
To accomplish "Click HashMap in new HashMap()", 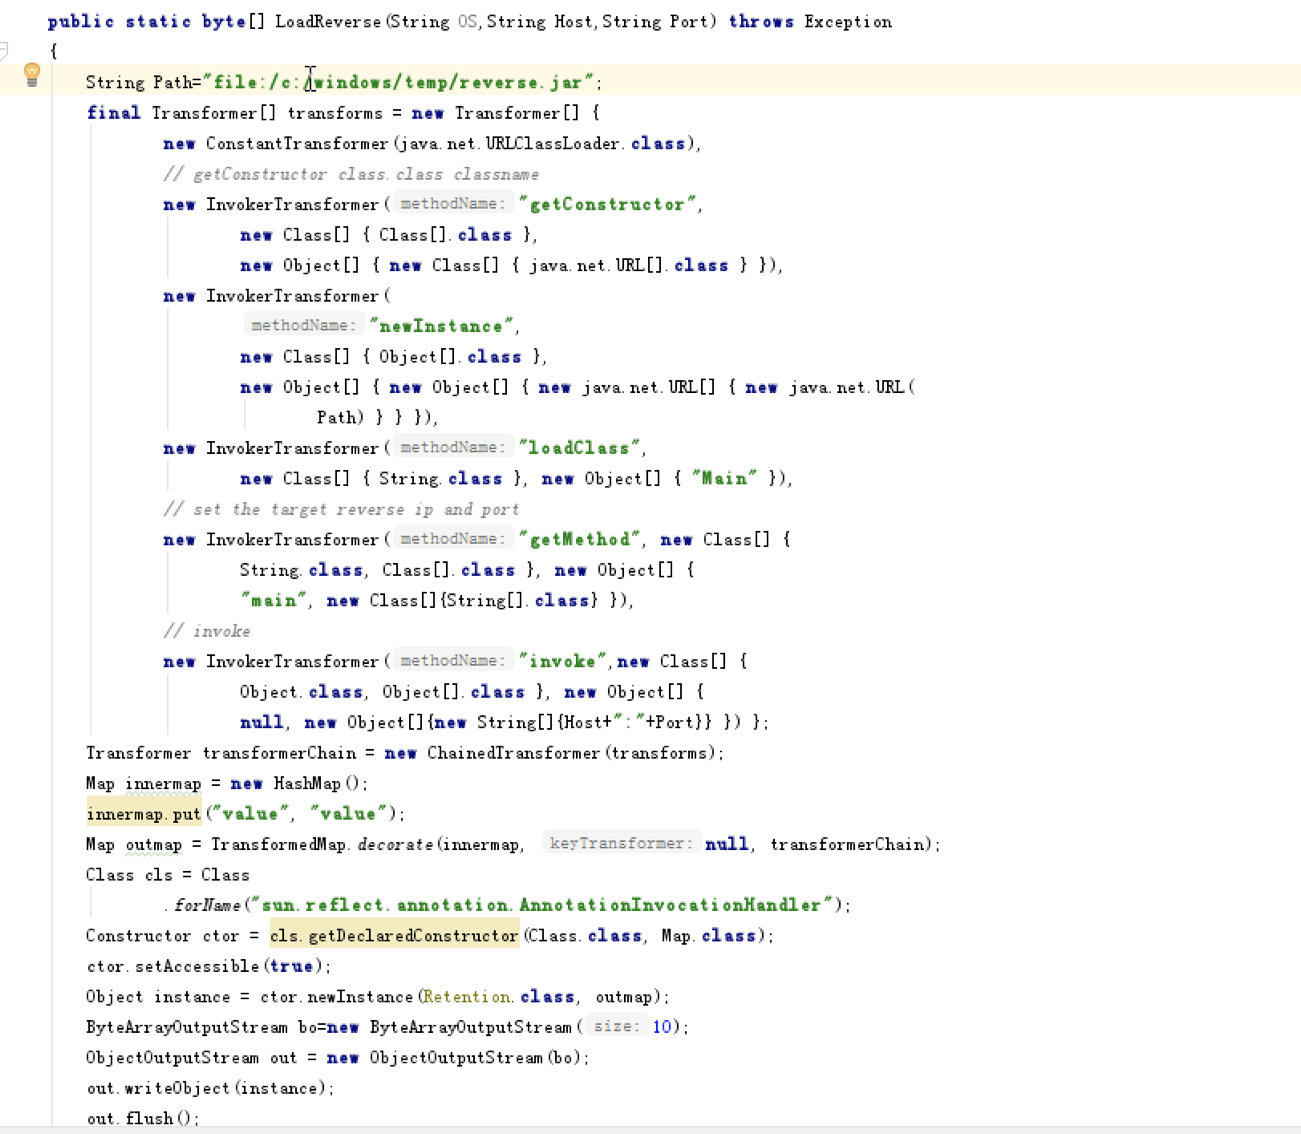I will [308, 784].
